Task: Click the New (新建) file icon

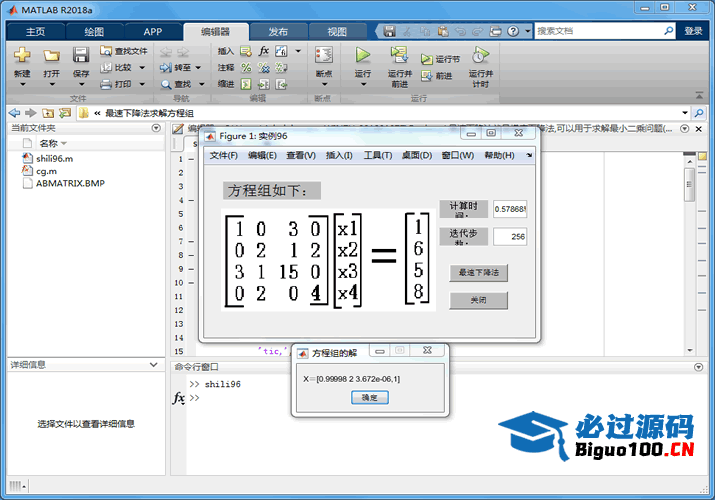Action: tap(22, 55)
